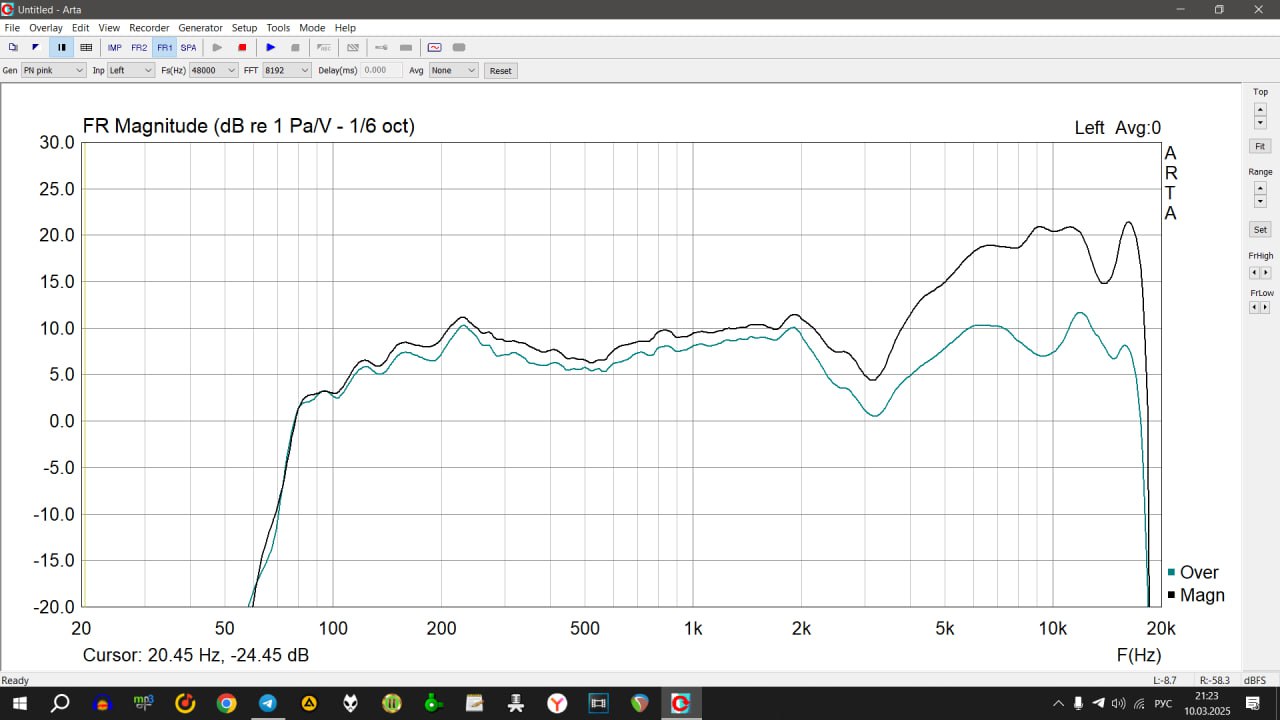
Task: Click the REC record toolbar icon
Action: [324, 47]
